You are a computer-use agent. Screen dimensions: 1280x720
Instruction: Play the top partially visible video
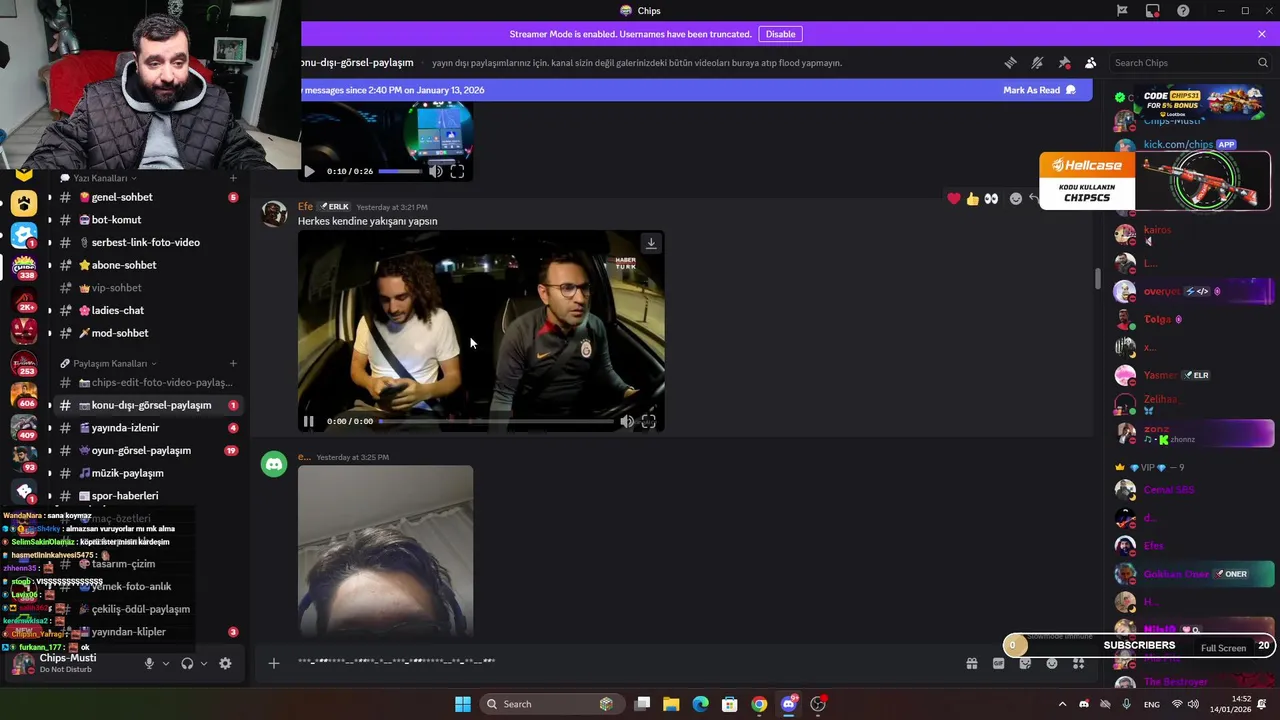(x=309, y=171)
